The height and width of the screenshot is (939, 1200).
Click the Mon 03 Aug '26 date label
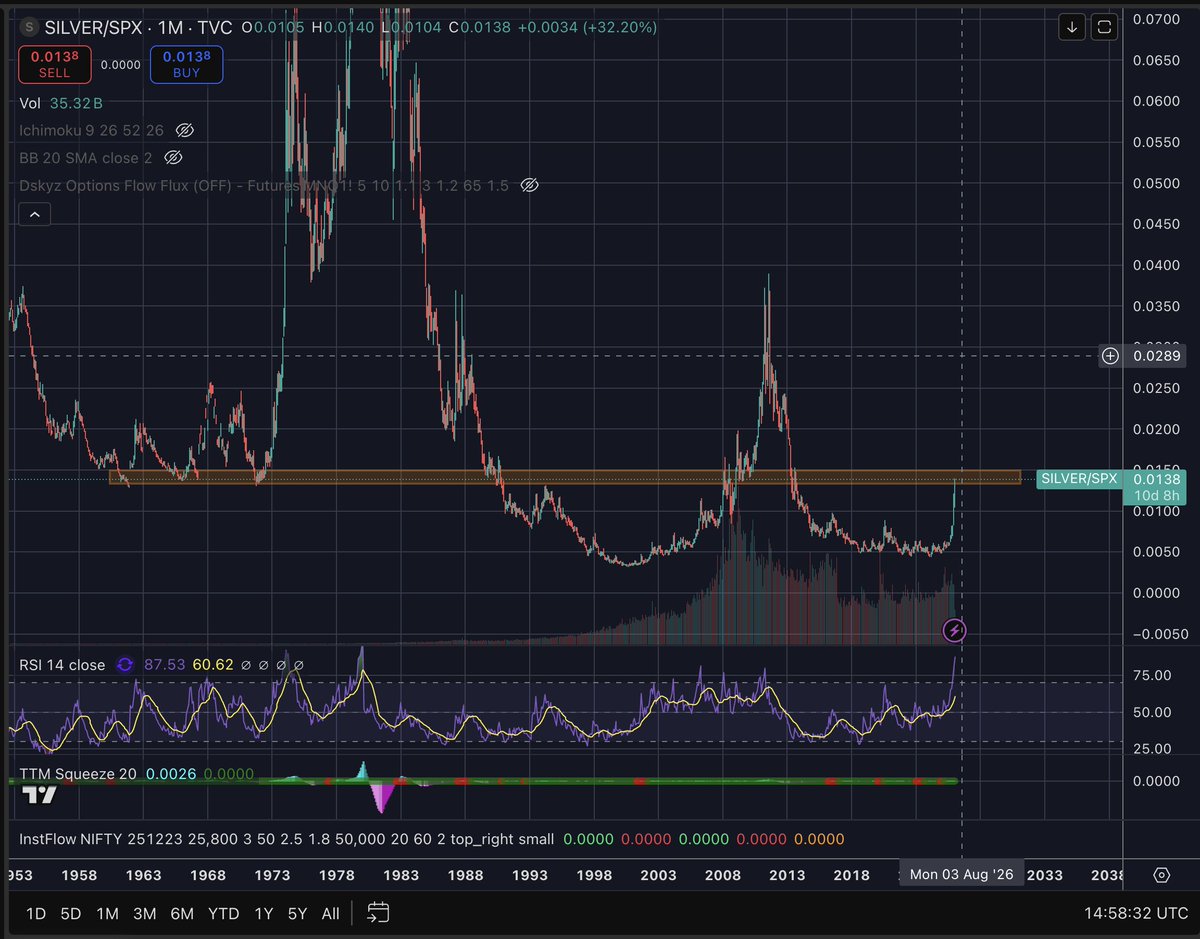point(962,874)
